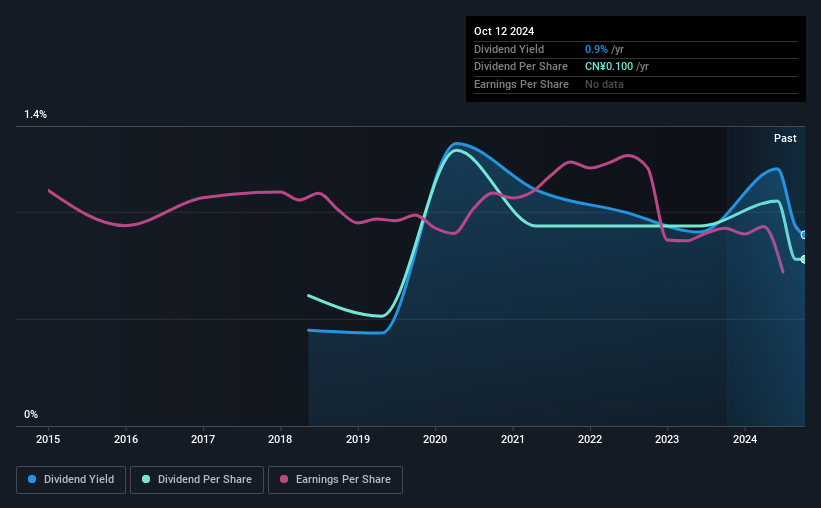
Task: Click the 0% y-axis label
Action: click(31, 414)
